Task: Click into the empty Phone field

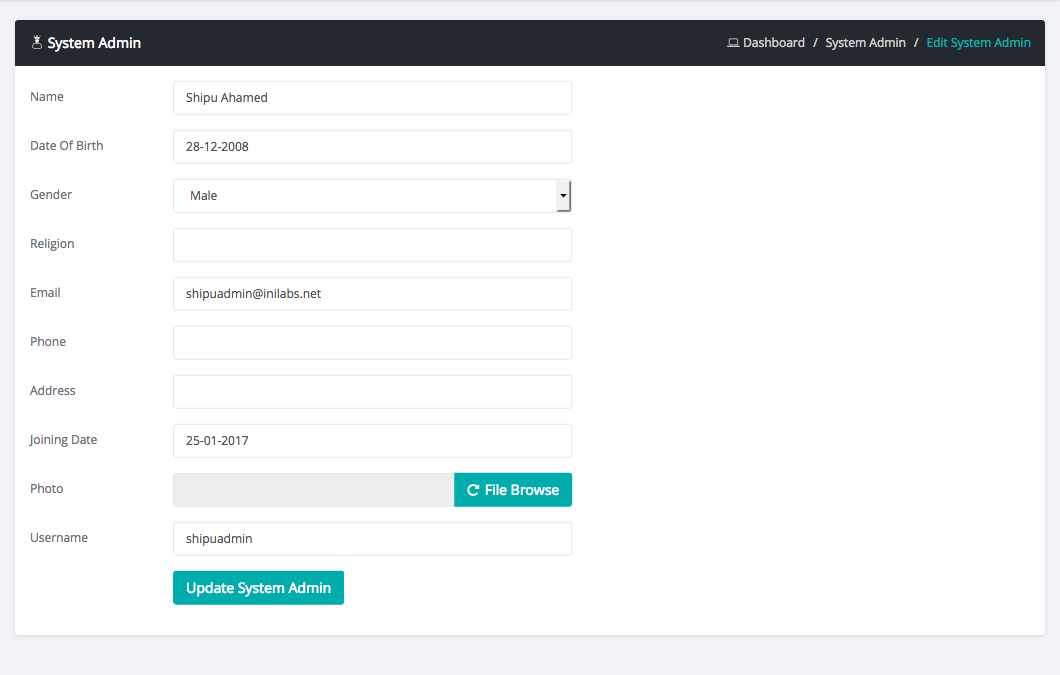Action: point(372,343)
